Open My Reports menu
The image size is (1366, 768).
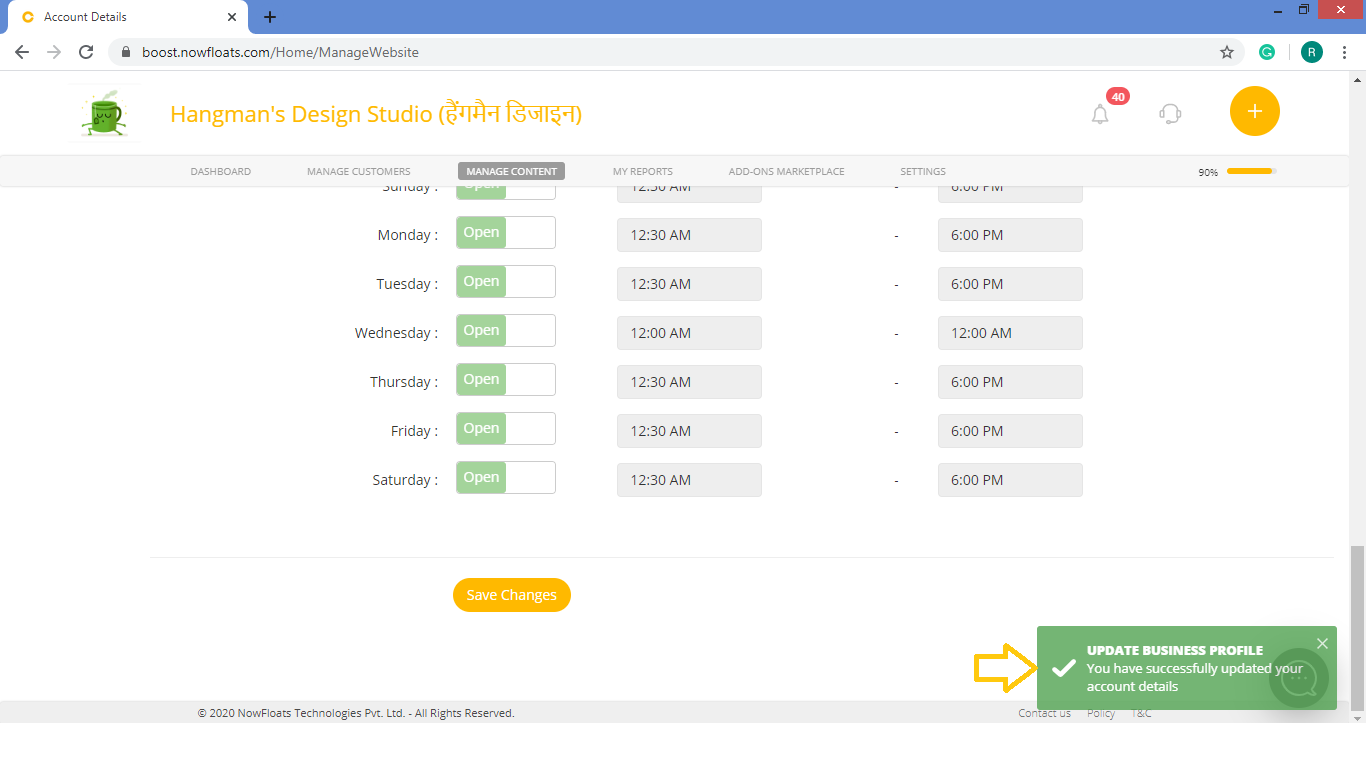click(x=643, y=172)
